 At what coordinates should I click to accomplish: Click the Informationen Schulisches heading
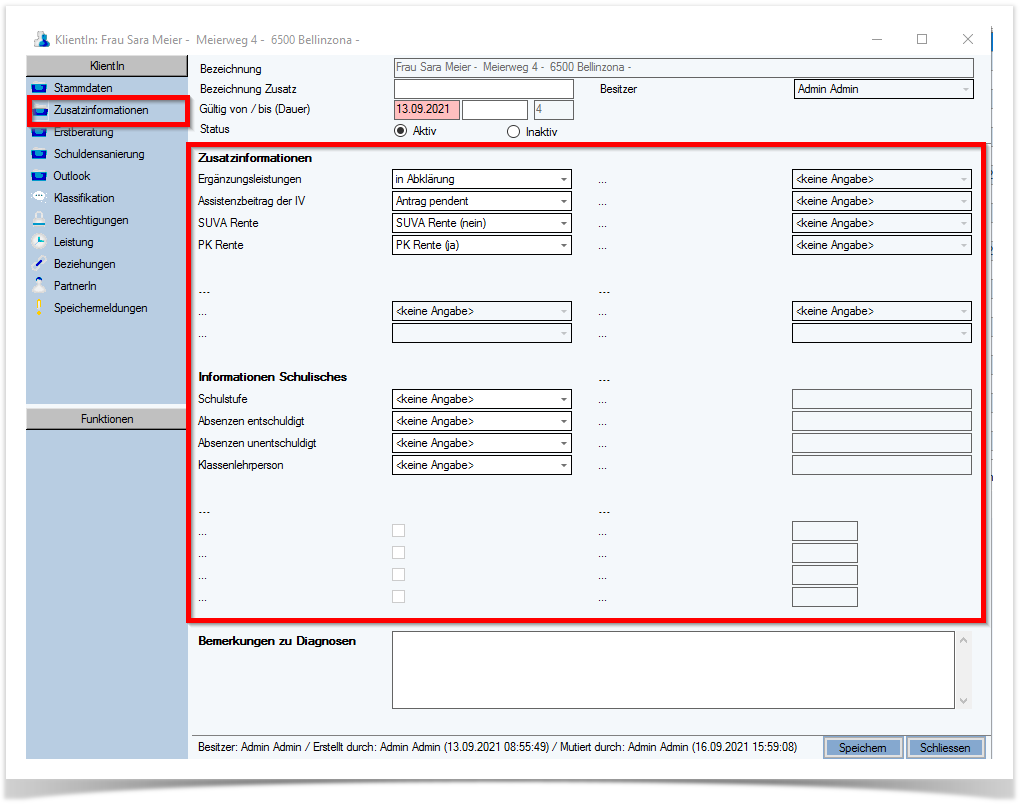tap(272, 377)
